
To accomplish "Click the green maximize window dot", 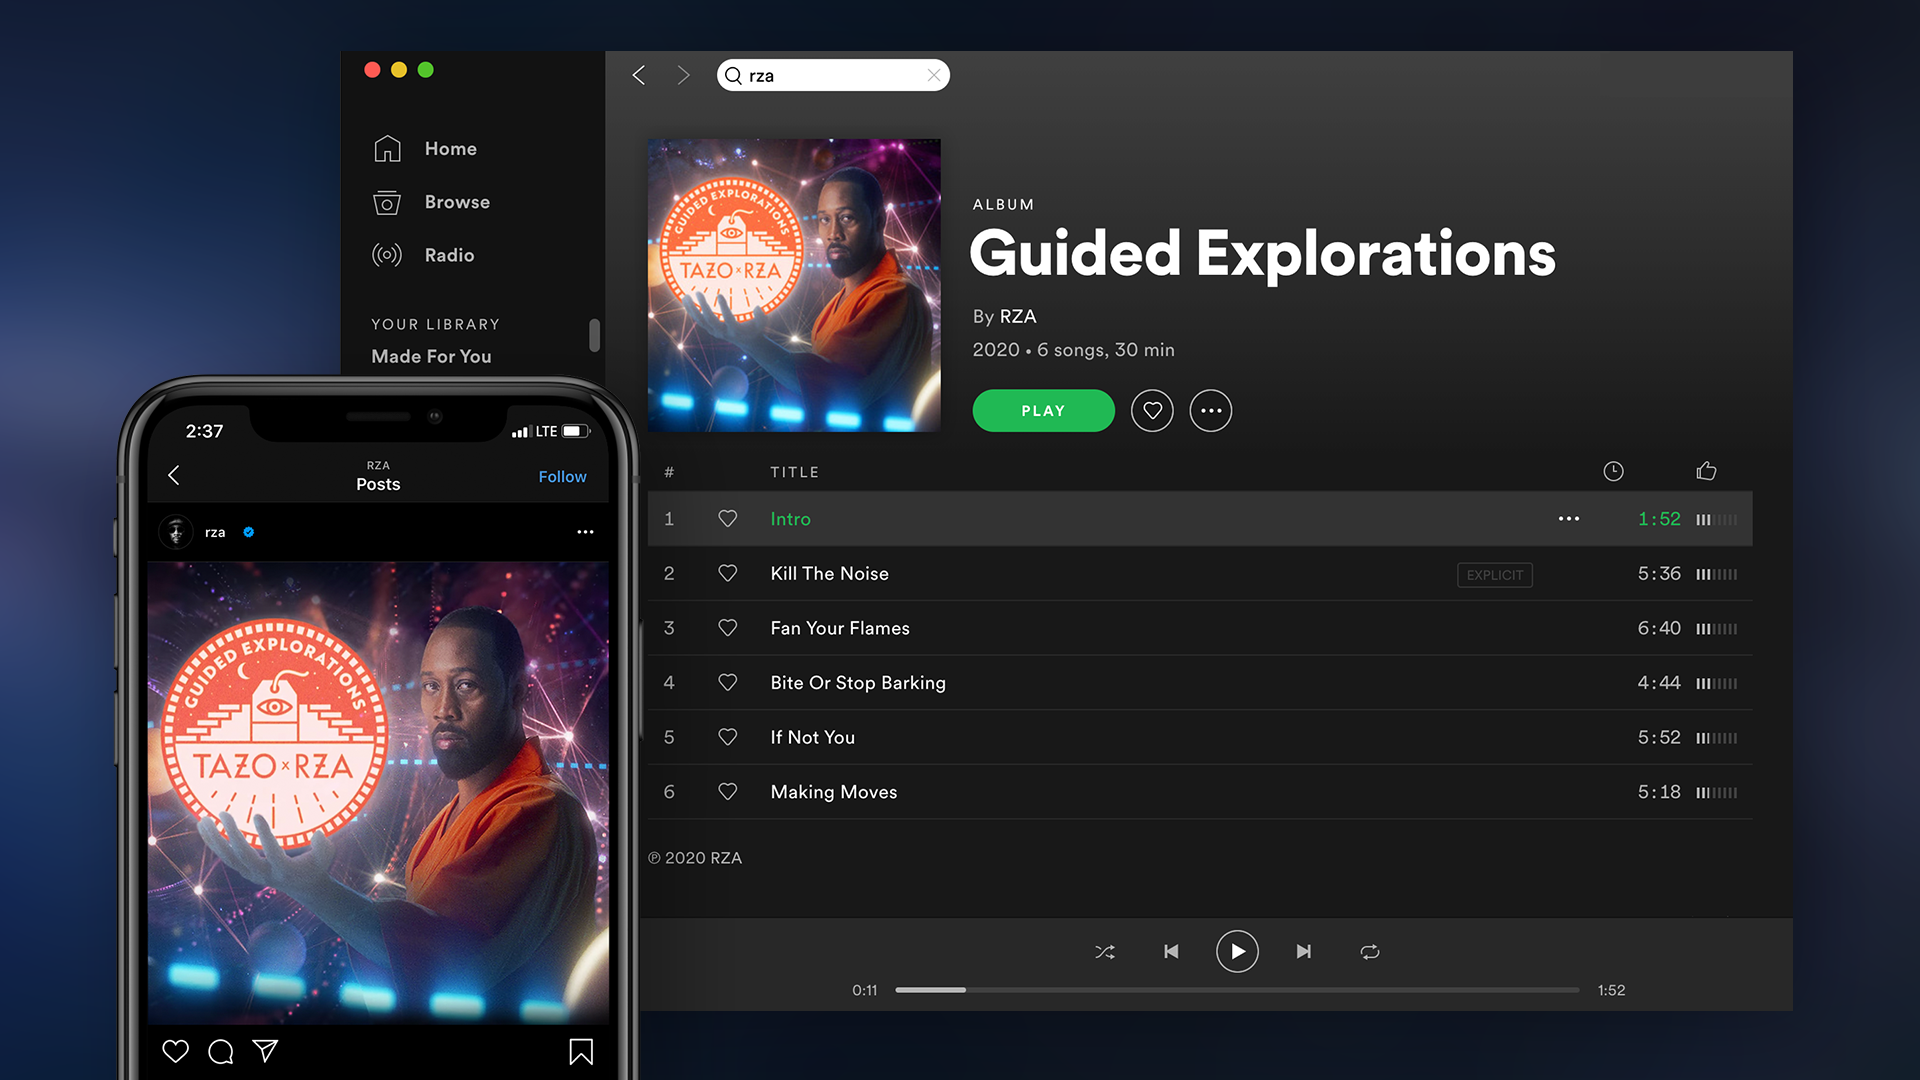I will tap(425, 70).
